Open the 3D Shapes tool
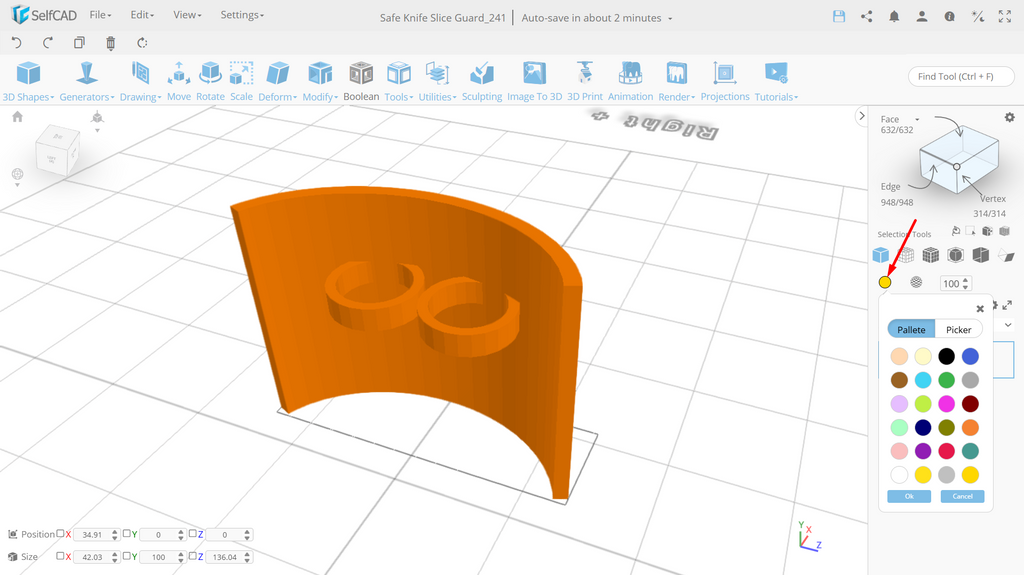 pos(29,82)
